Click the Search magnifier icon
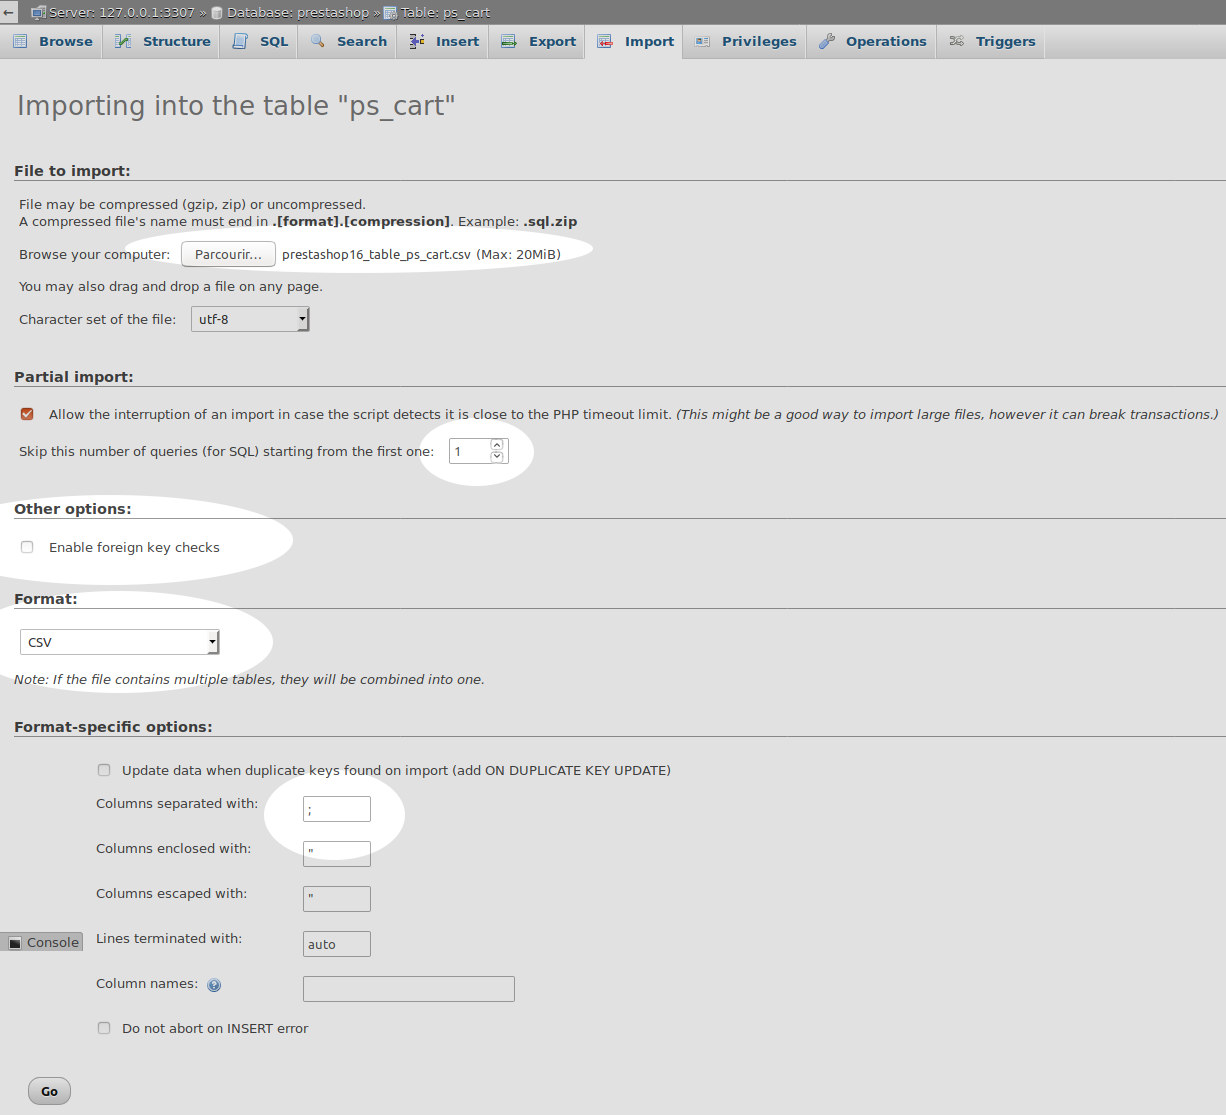Viewport: 1226px width, 1115px height. point(317,41)
